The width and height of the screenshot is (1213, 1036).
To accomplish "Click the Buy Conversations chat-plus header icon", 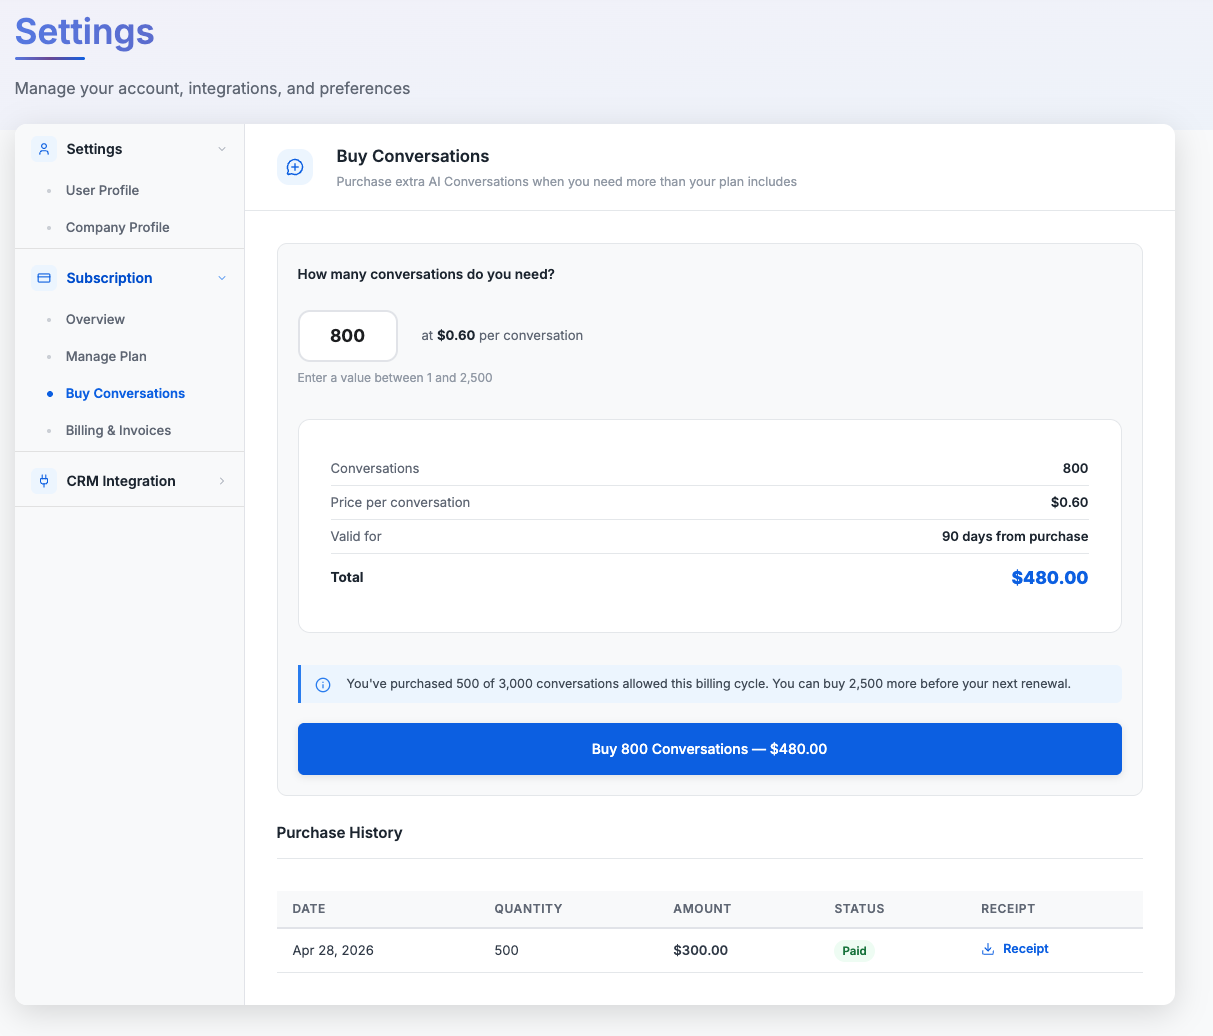I will click(x=295, y=167).
